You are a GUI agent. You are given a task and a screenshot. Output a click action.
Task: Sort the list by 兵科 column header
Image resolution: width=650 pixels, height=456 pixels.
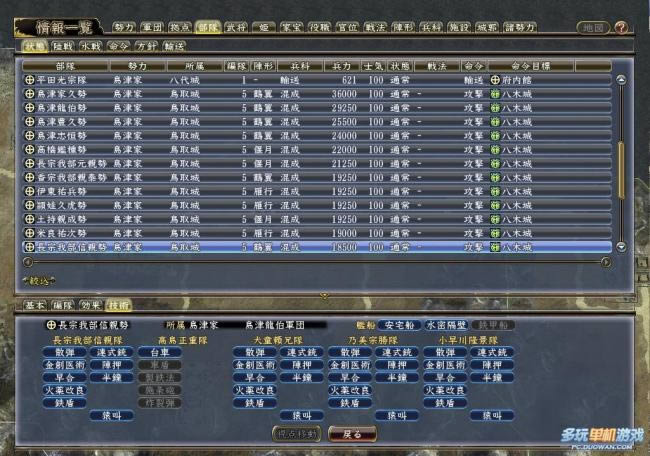point(300,66)
